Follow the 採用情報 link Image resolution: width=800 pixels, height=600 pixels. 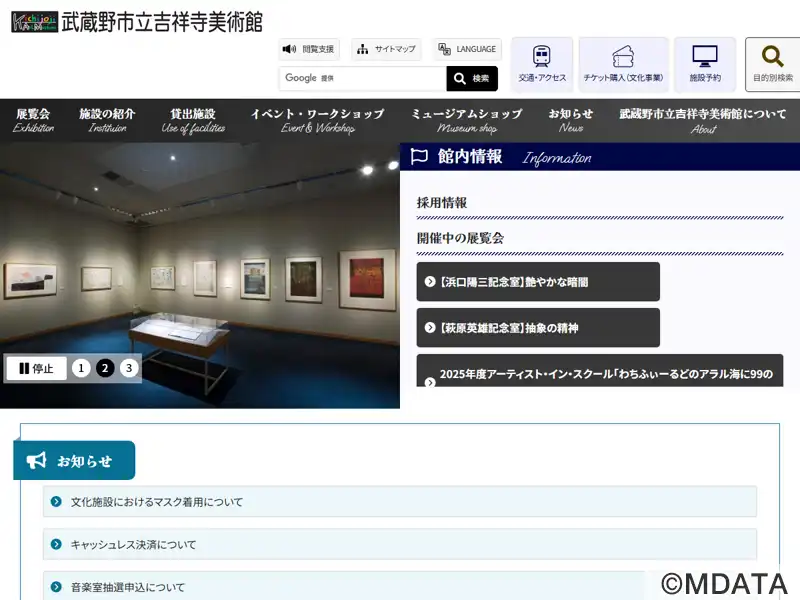pos(442,203)
